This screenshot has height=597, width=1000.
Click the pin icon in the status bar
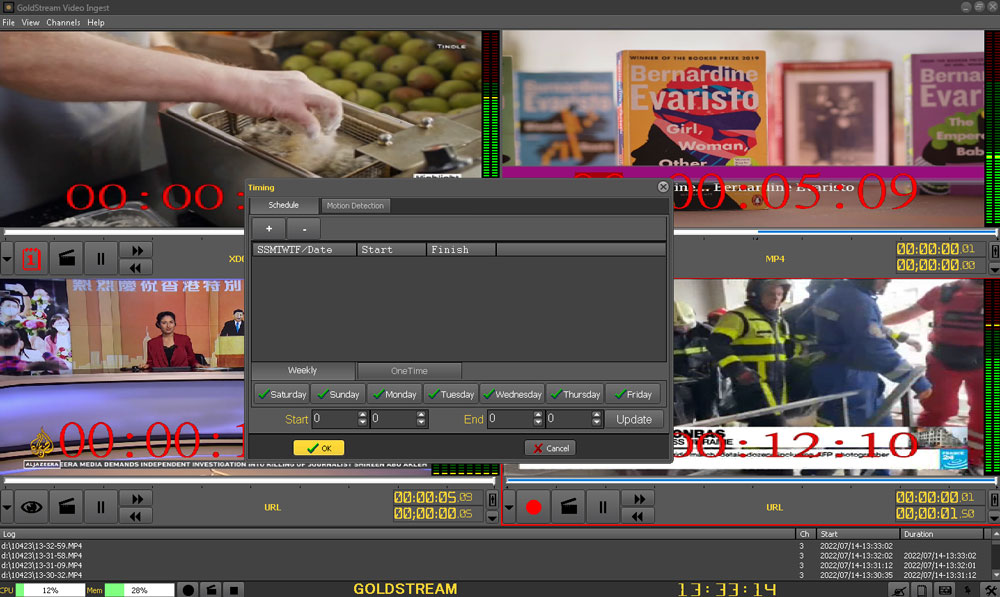pyautogui.click(x=967, y=591)
